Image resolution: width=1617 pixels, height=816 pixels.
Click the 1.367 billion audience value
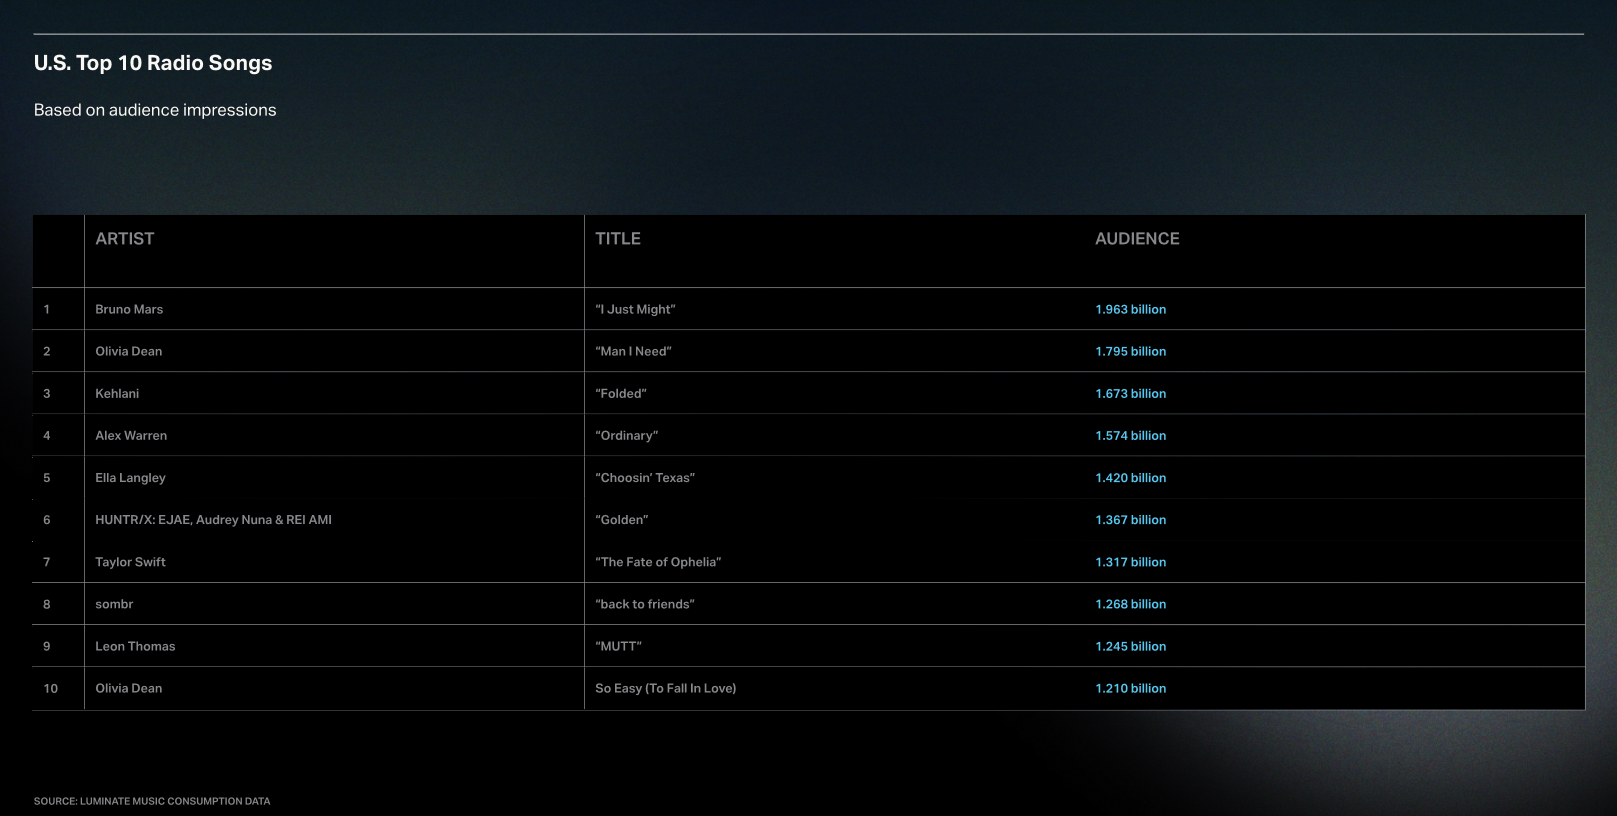point(1130,520)
